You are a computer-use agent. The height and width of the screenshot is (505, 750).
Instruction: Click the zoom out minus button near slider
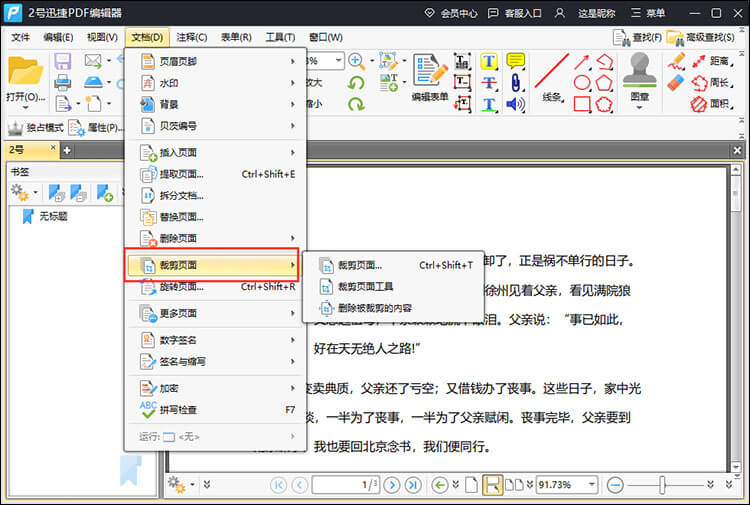615,485
